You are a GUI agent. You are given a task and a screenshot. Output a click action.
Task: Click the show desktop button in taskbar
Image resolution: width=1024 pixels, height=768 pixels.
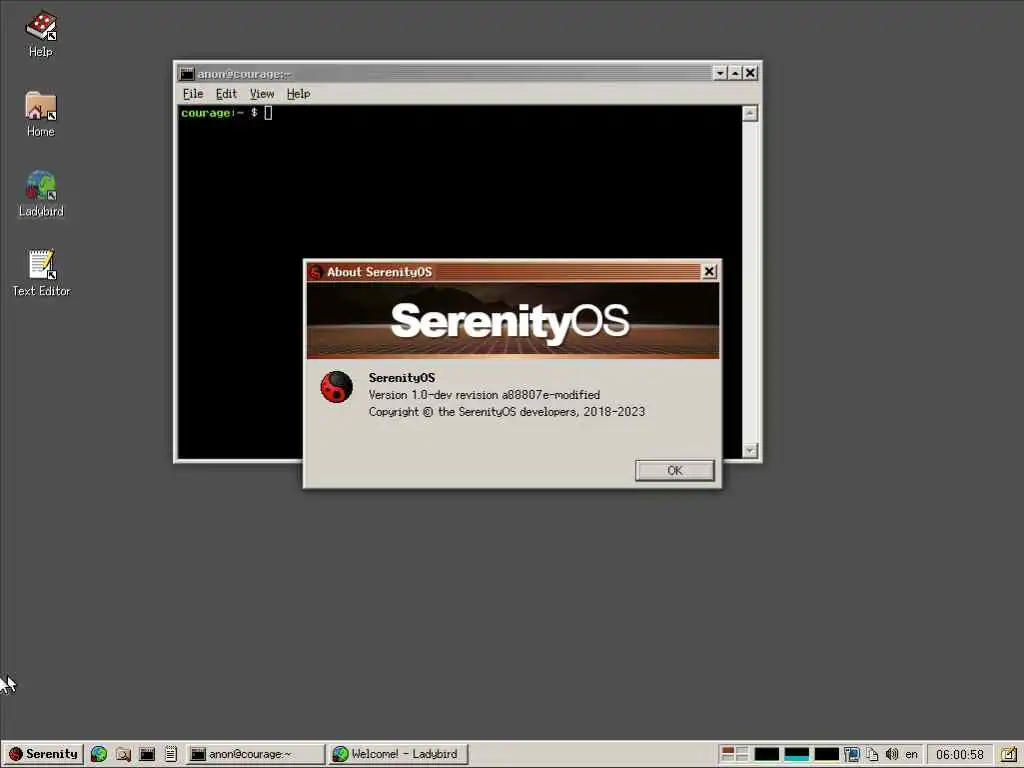[1009, 754]
